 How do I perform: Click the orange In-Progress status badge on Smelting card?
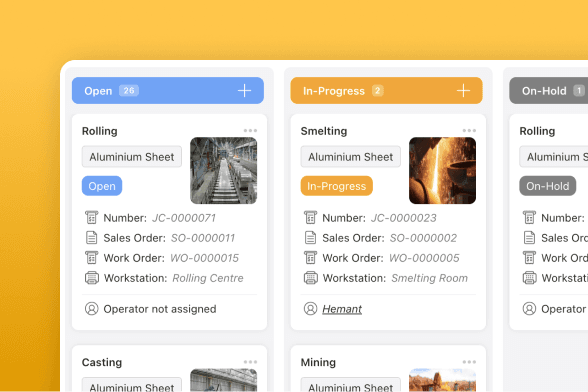[337, 186]
